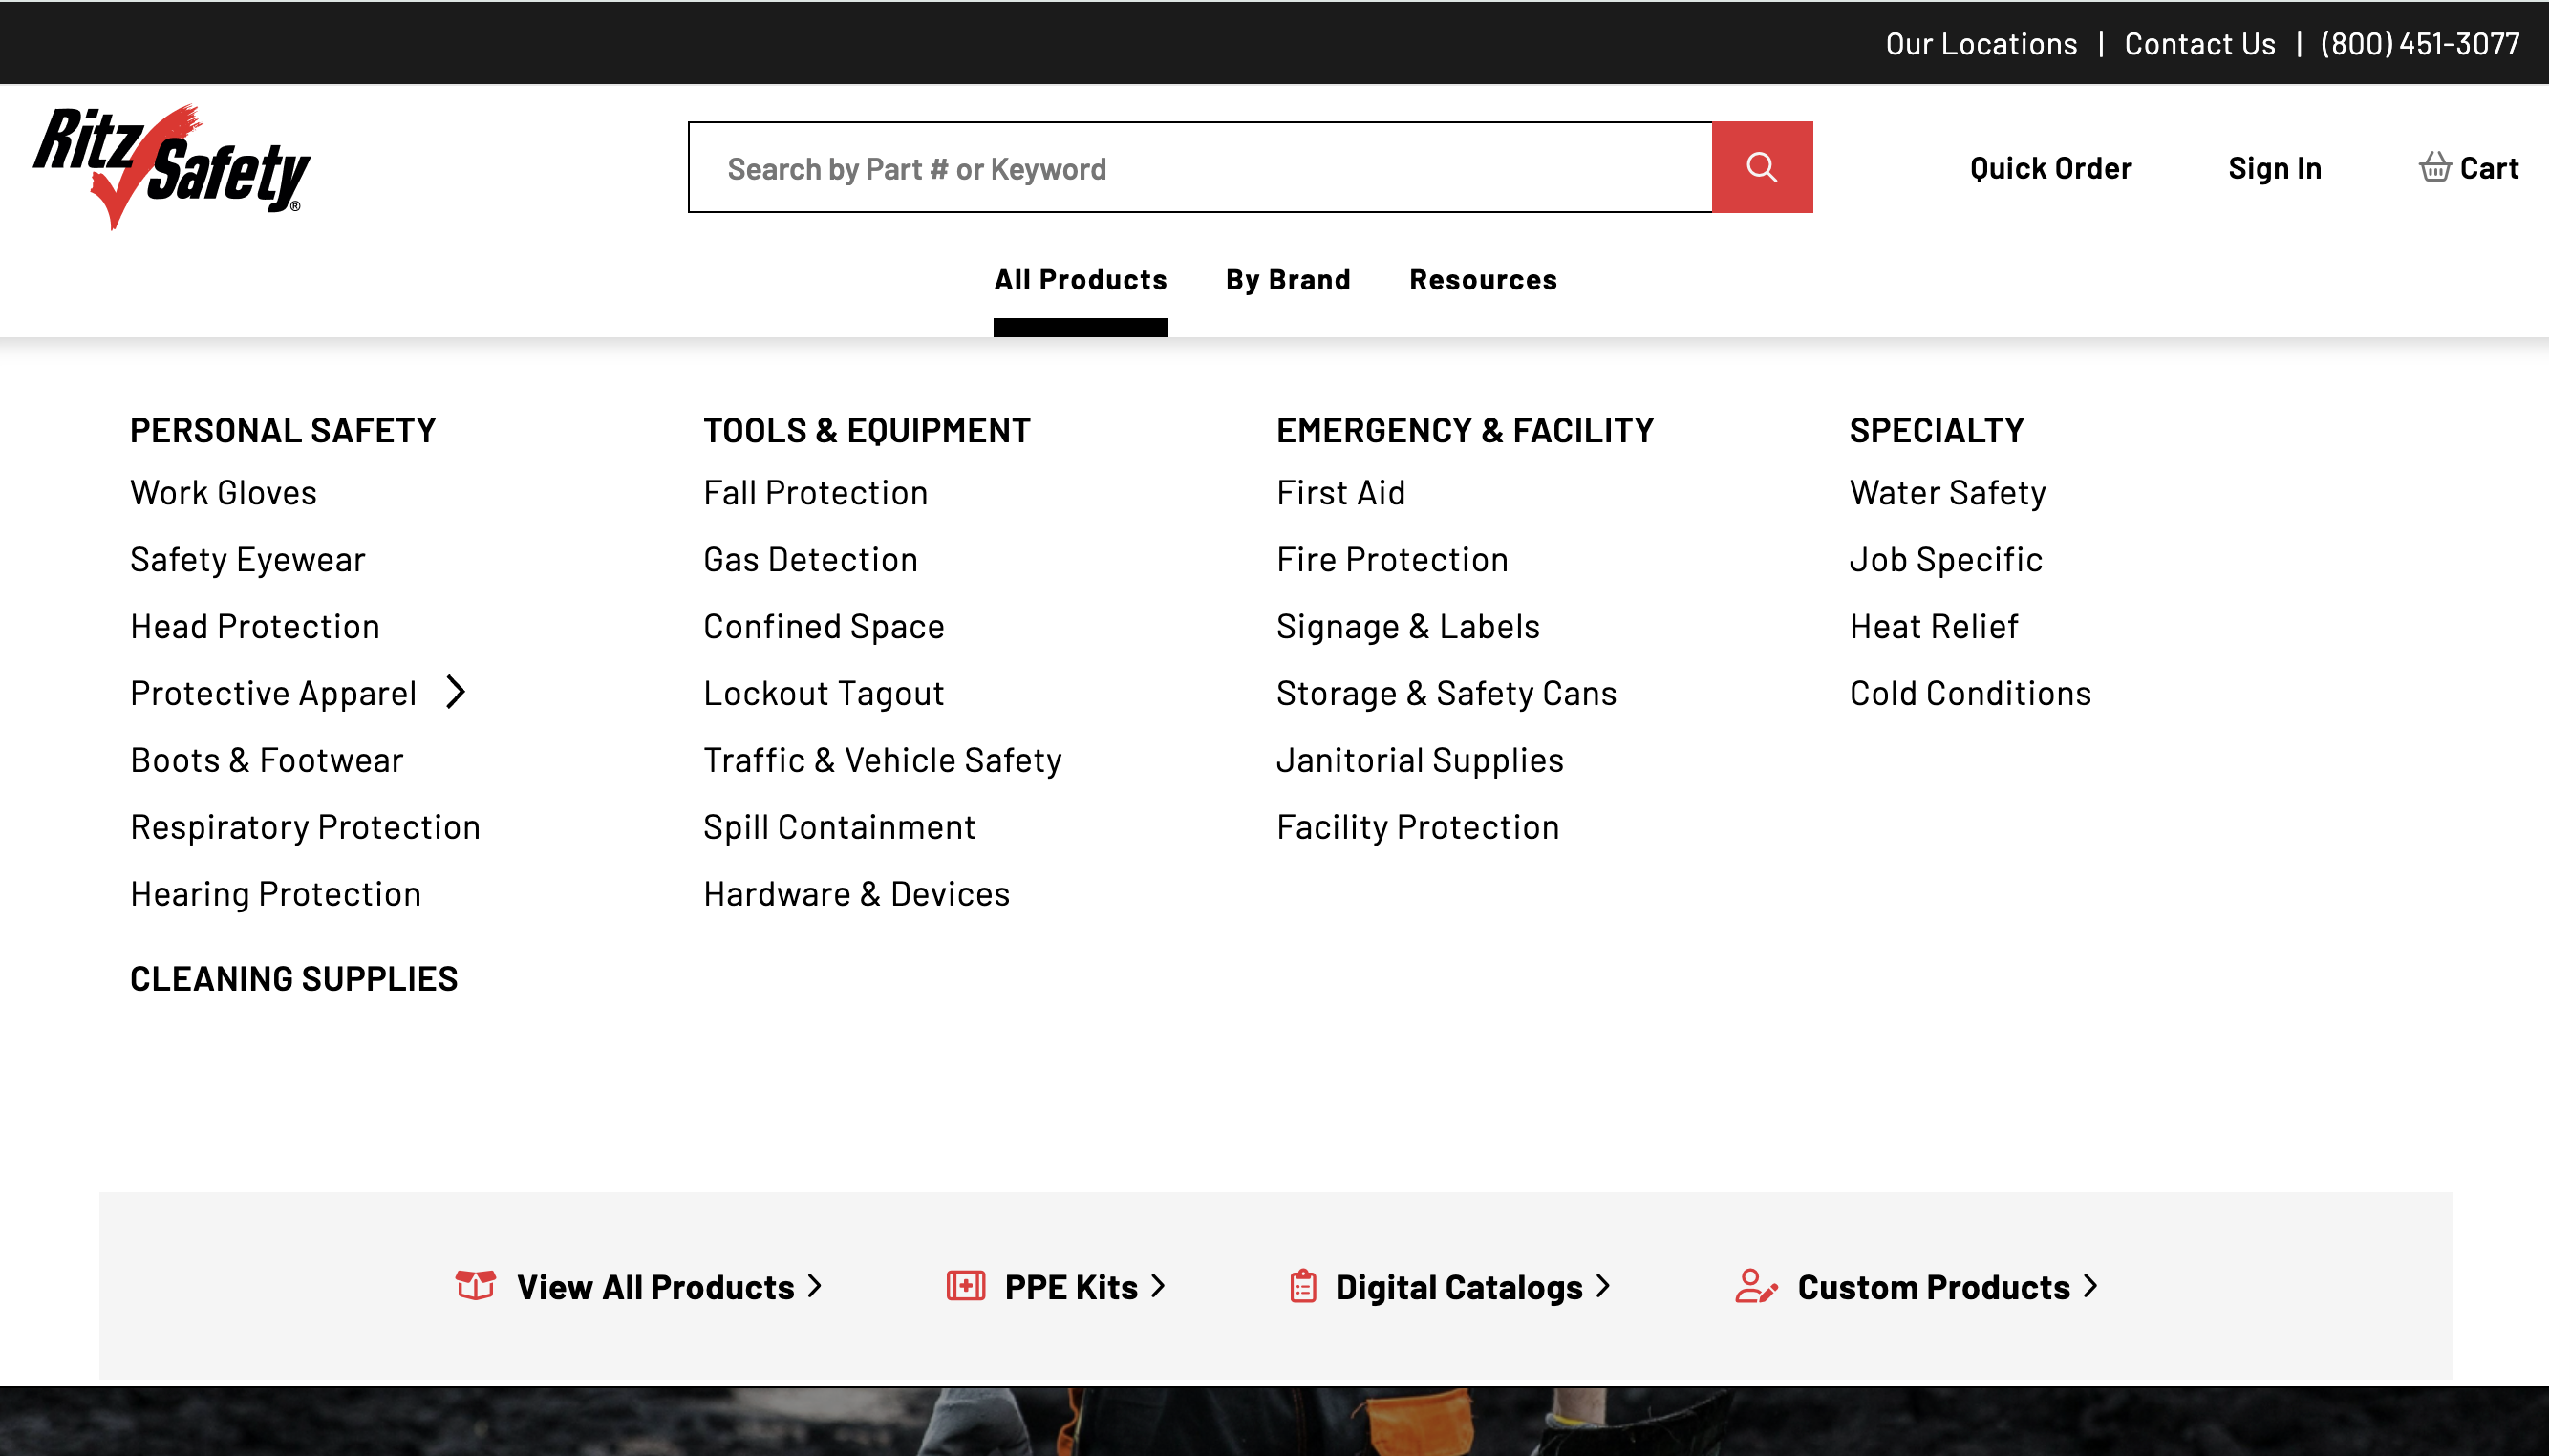Click the Sign In link

[x=2274, y=168]
